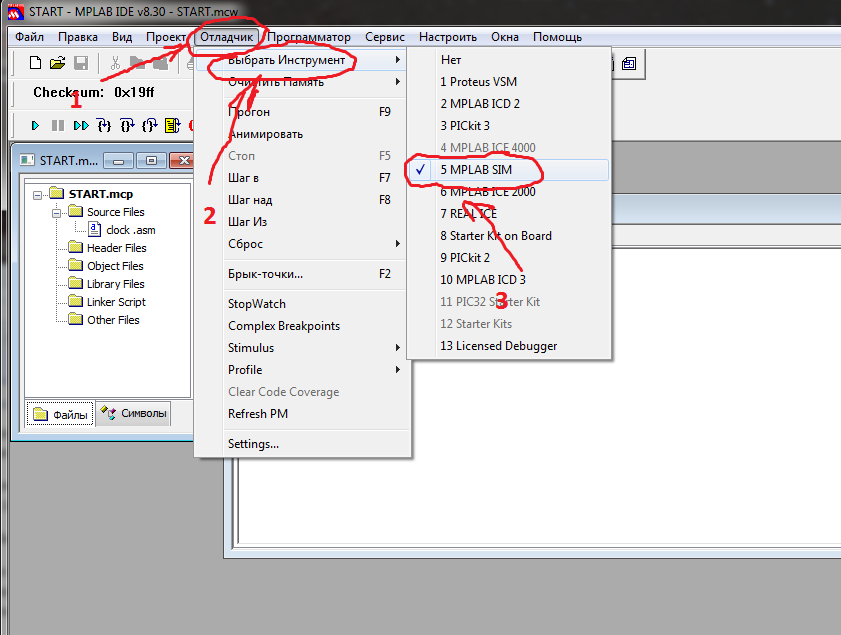Click the yellow Reset debugger icon

coord(172,125)
